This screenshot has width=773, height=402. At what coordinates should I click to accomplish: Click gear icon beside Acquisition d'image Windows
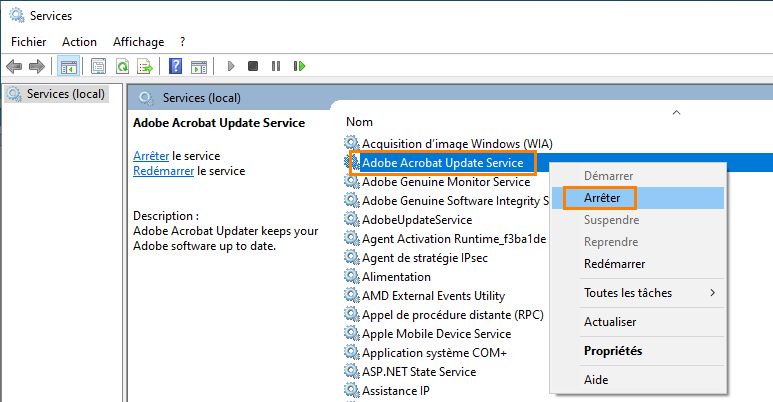click(x=351, y=144)
